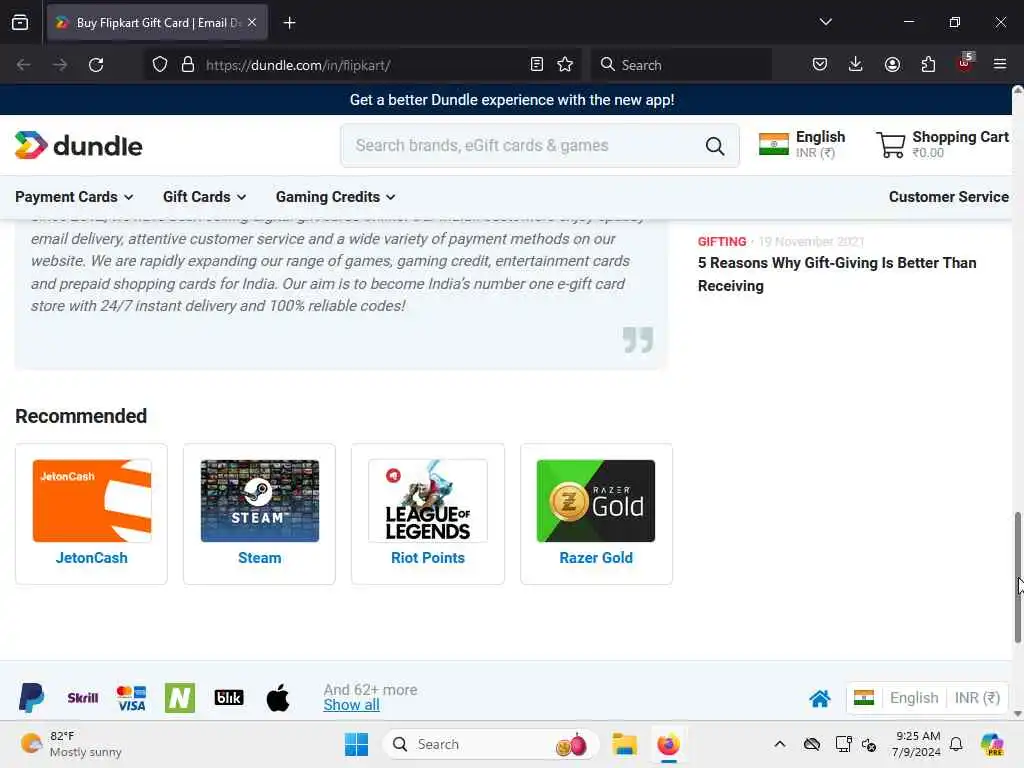Open Riot Points League of Legends card

(428, 514)
